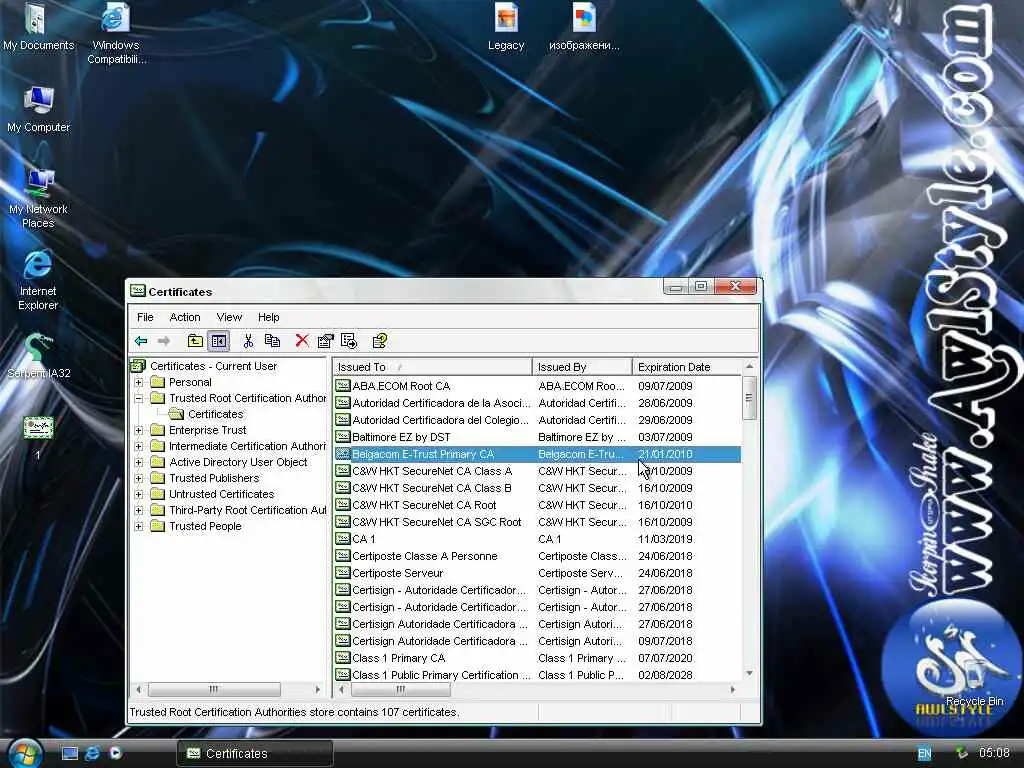The height and width of the screenshot is (768, 1024).
Task: Open Properties via toolbar icon
Action: [x=325, y=341]
